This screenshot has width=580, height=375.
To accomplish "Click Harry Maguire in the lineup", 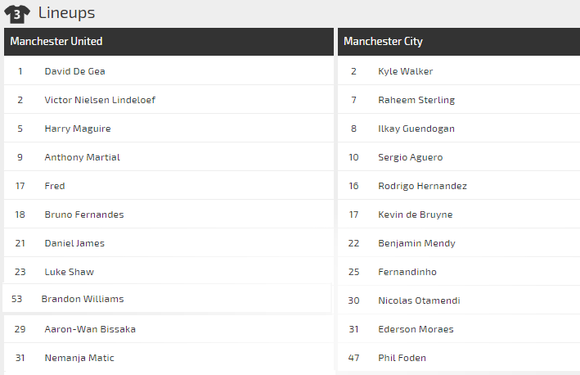I will (x=78, y=129).
